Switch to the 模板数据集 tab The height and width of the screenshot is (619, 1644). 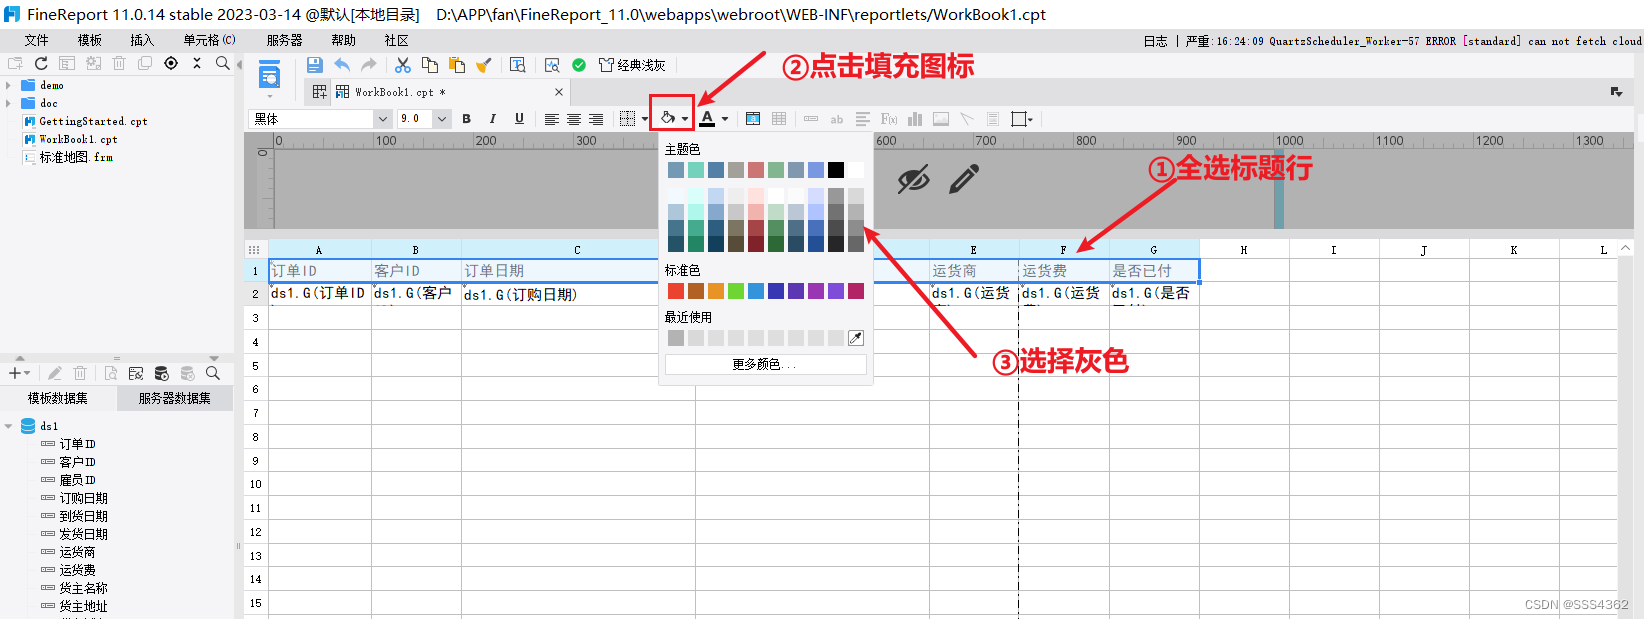58,398
